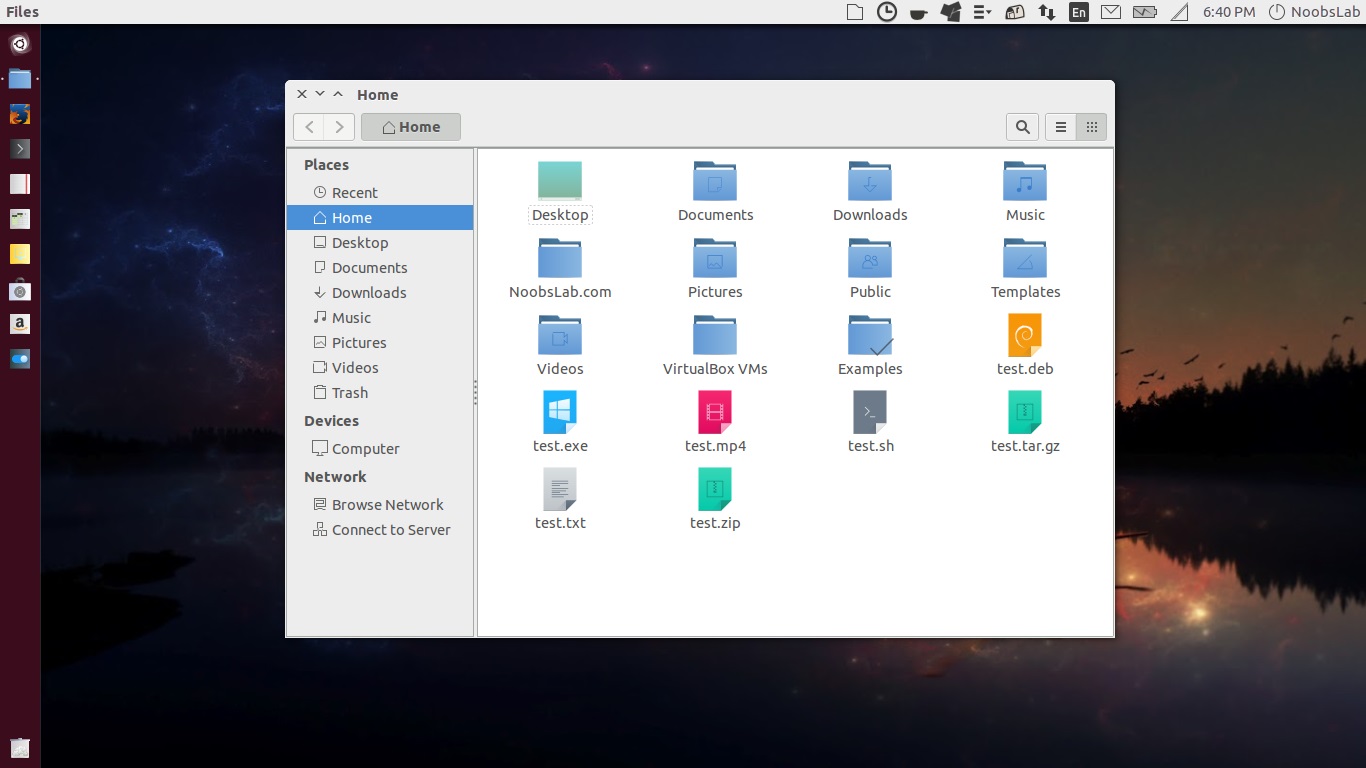
Task: Open the NoobsLab.com folder
Action: 559,258
